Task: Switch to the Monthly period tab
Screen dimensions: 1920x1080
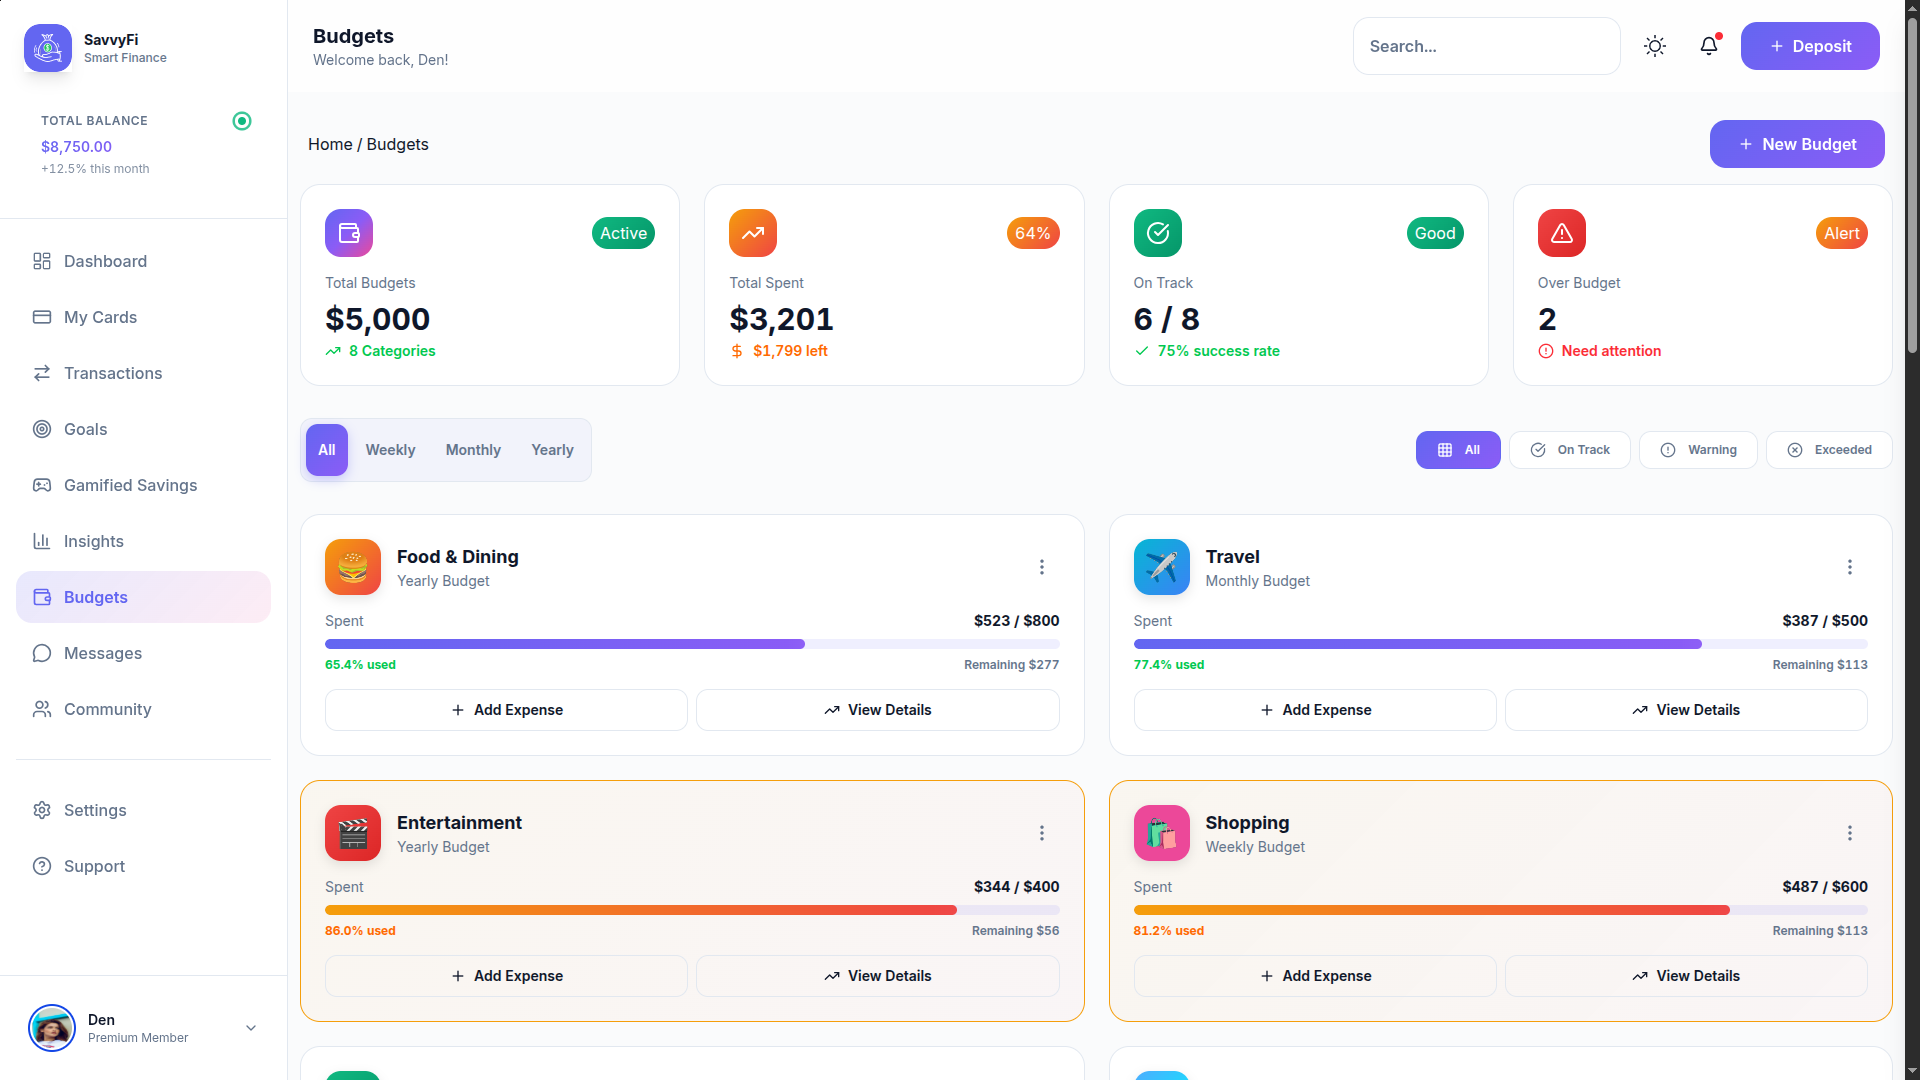Action: [x=473, y=450]
